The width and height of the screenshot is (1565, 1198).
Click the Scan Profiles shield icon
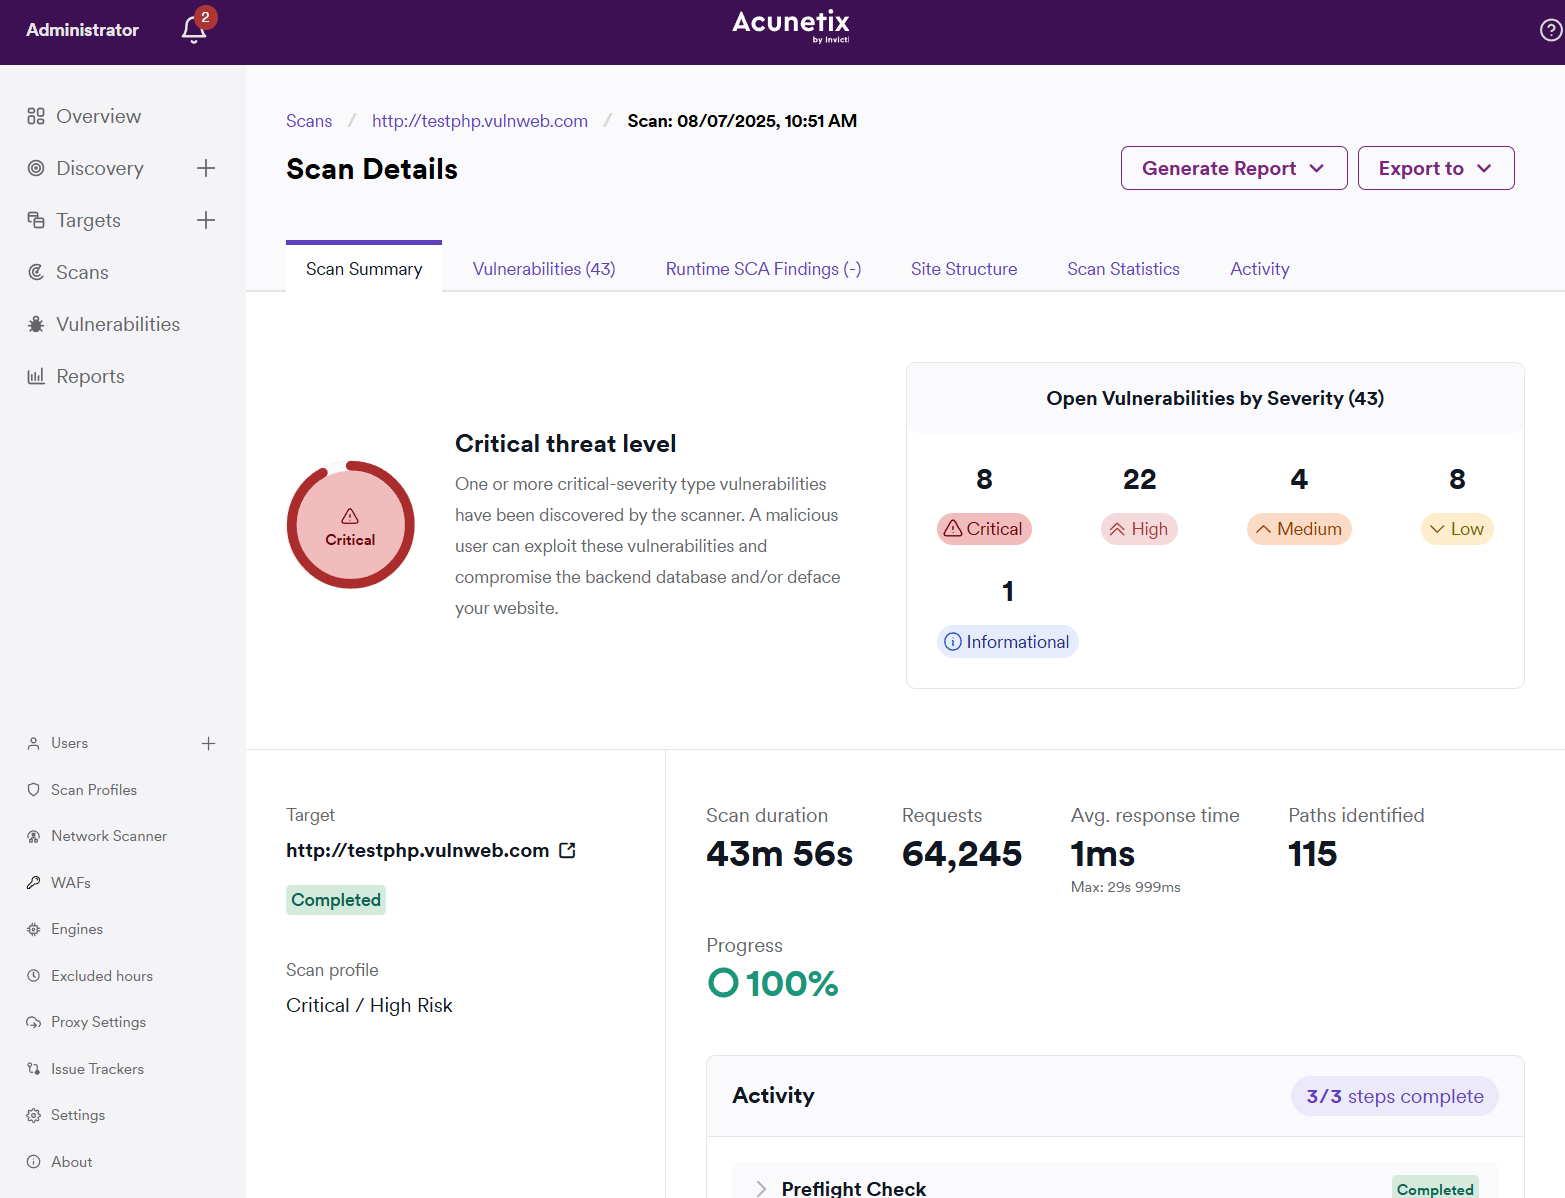click(x=33, y=790)
